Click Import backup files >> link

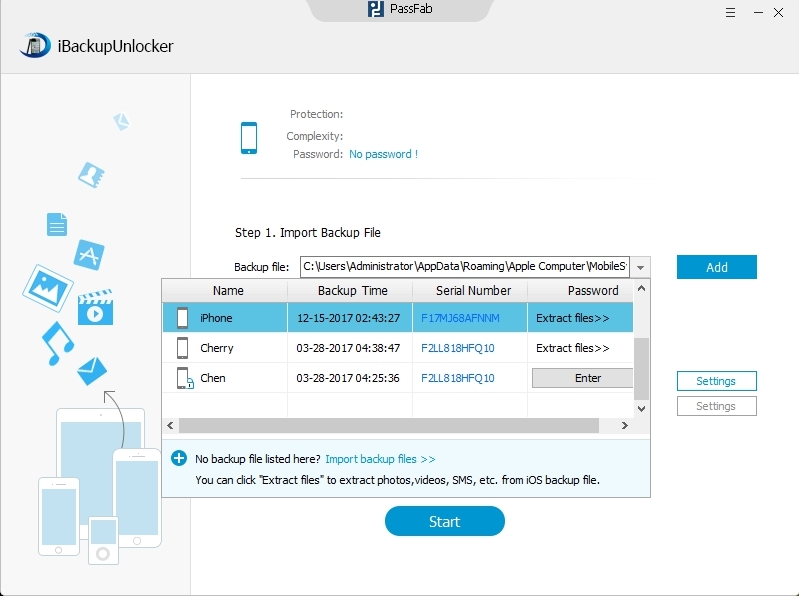click(380, 459)
